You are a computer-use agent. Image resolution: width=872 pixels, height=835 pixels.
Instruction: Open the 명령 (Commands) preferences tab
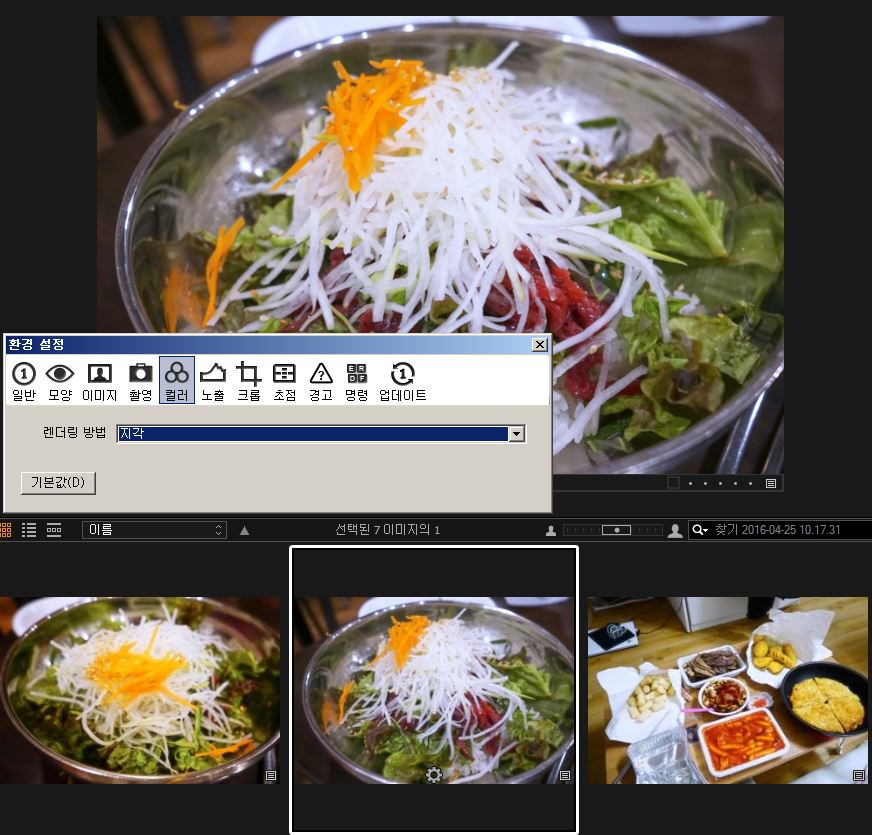[356, 381]
